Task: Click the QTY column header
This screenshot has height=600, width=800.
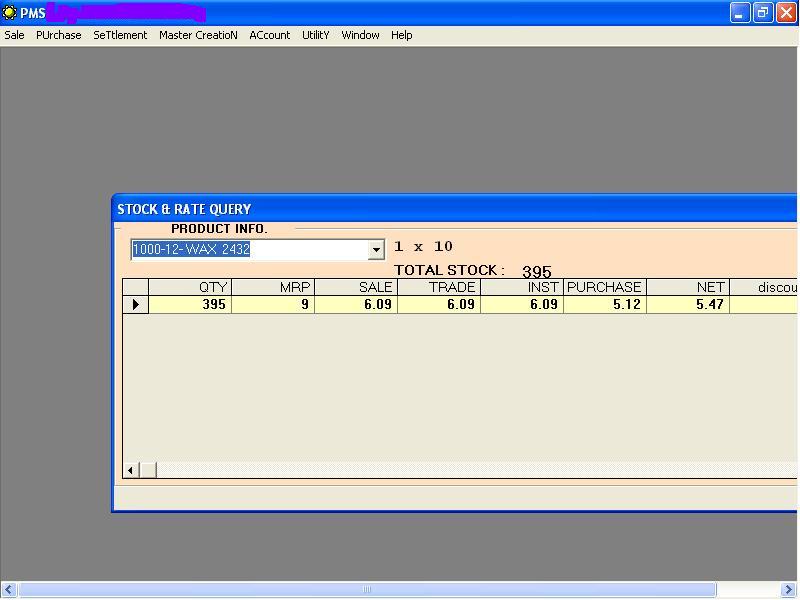Action: pyautogui.click(x=190, y=287)
